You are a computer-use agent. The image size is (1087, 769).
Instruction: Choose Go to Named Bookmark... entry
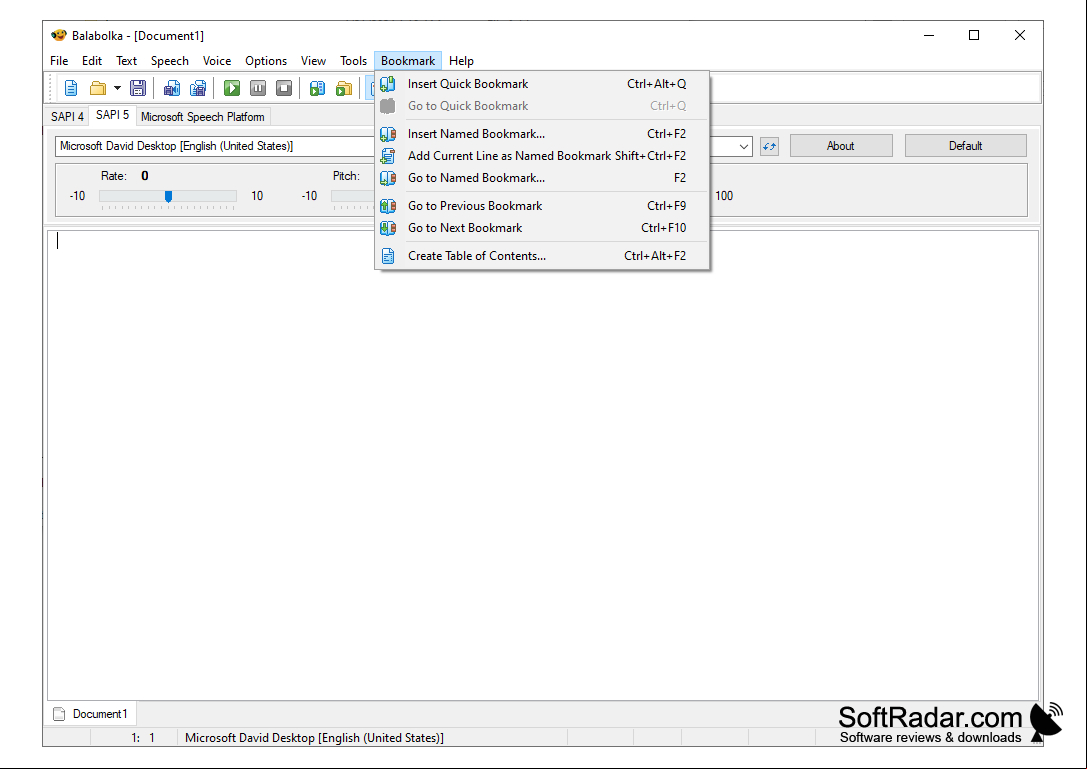tap(542, 178)
